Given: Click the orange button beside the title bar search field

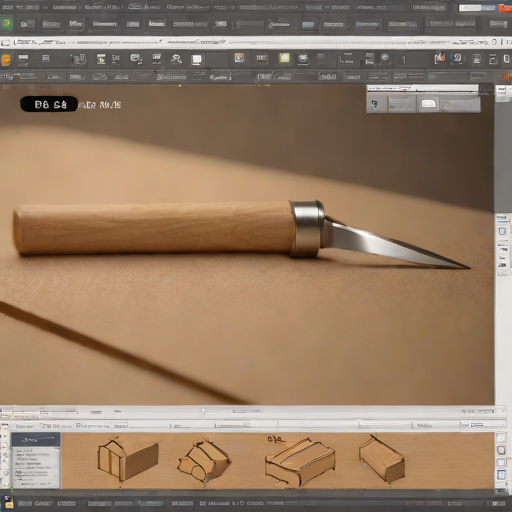Looking at the screenshot, I should (505, 8).
